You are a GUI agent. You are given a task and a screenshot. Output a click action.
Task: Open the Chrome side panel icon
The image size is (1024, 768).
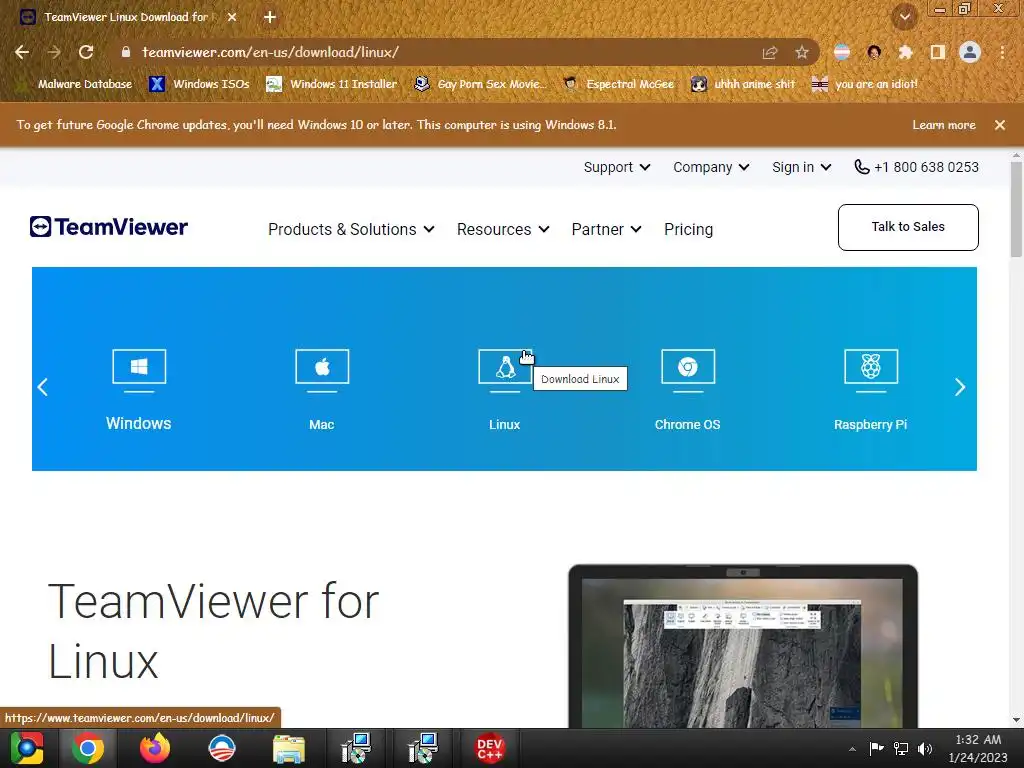938,52
